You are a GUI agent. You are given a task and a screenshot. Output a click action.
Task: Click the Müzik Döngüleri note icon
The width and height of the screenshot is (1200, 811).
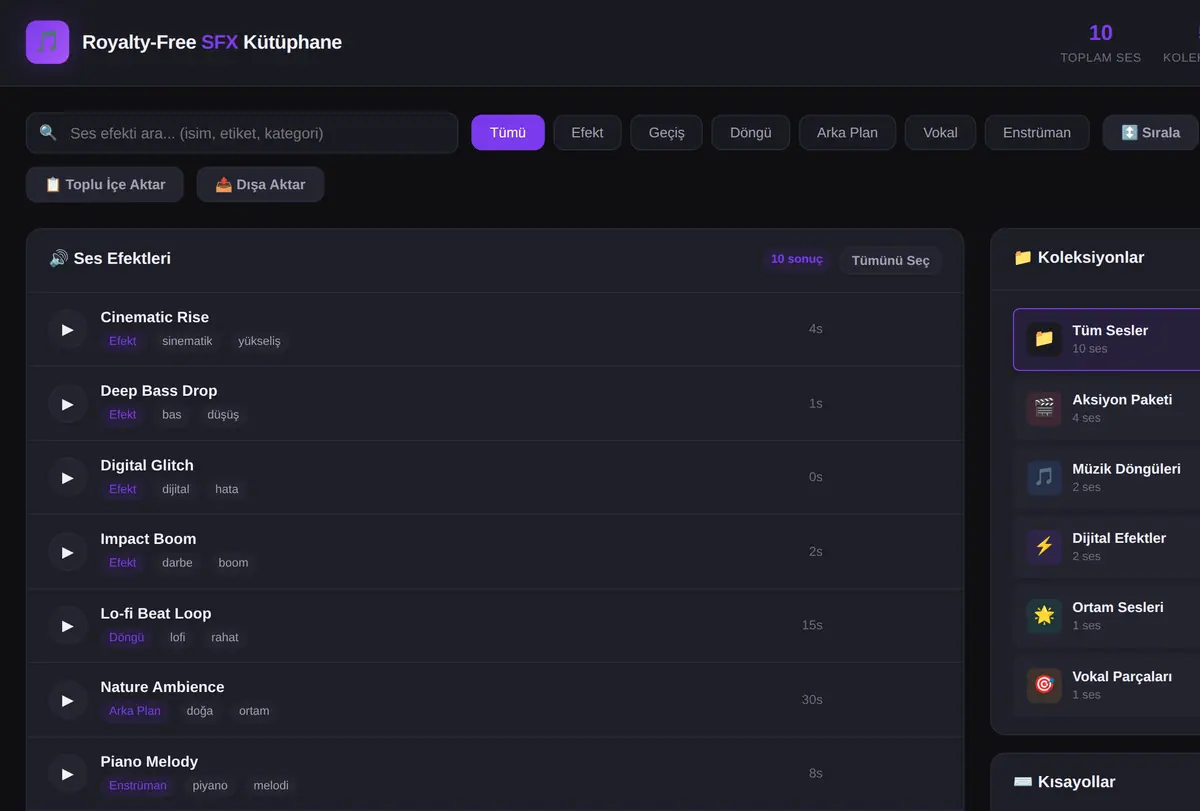(x=1044, y=477)
